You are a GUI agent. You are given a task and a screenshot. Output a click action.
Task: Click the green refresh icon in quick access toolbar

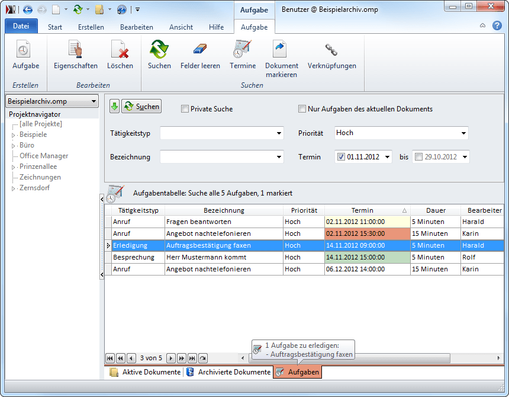(78, 10)
